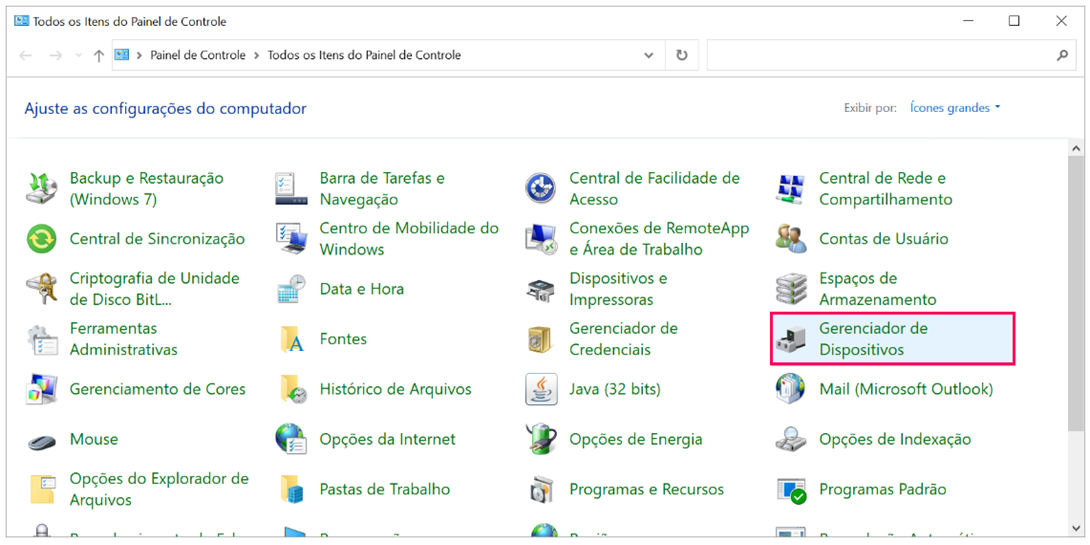Click Control Panel icon in address bar
This screenshot has height=545, width=1090.
click(x=122, y=56)
